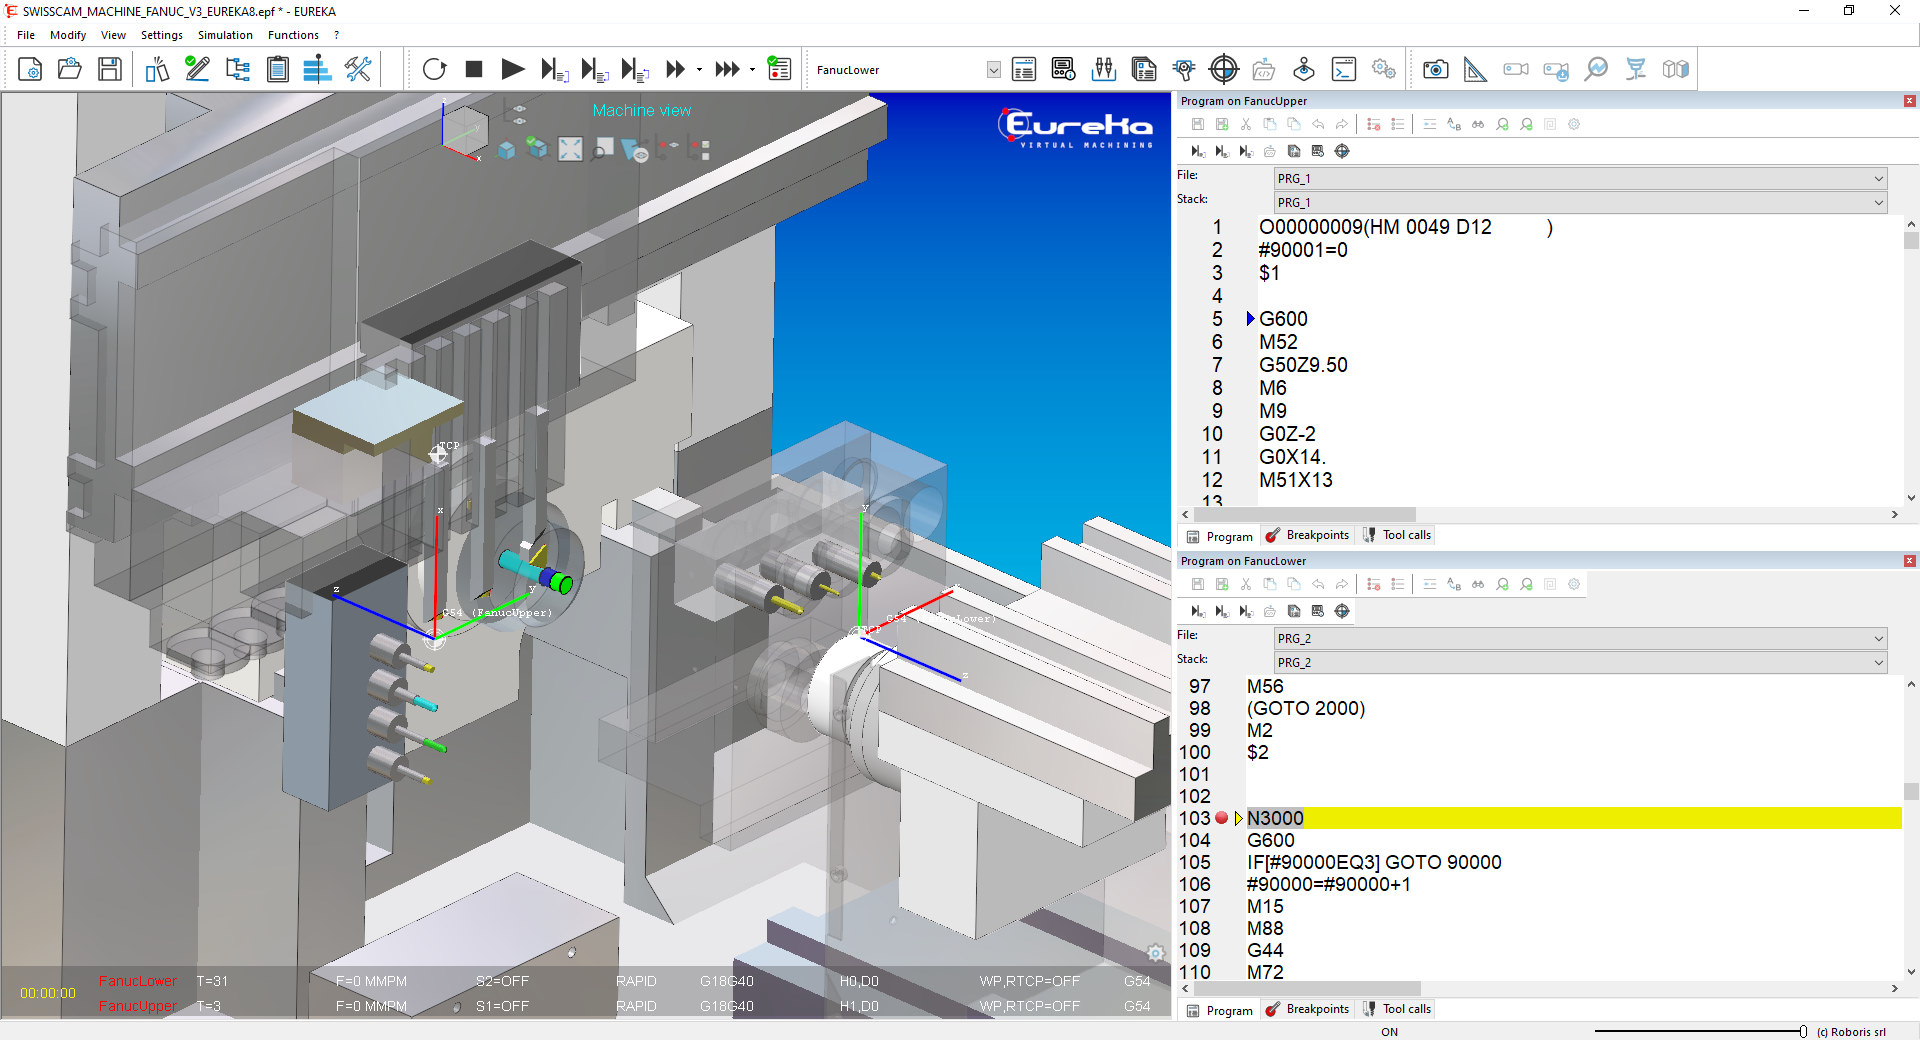Close the Program on FanucLower panel

pyautogui.click(x=1909, y=561)
